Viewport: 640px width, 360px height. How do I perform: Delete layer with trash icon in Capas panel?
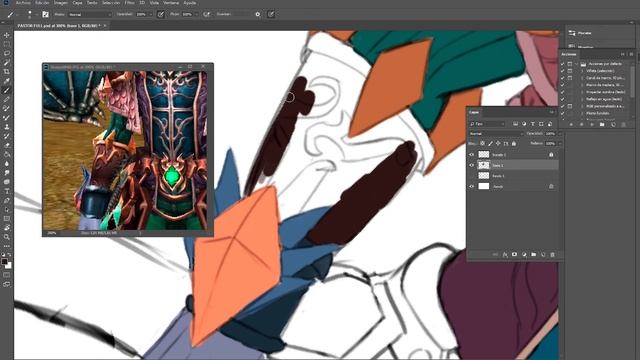tap(553, 254)
